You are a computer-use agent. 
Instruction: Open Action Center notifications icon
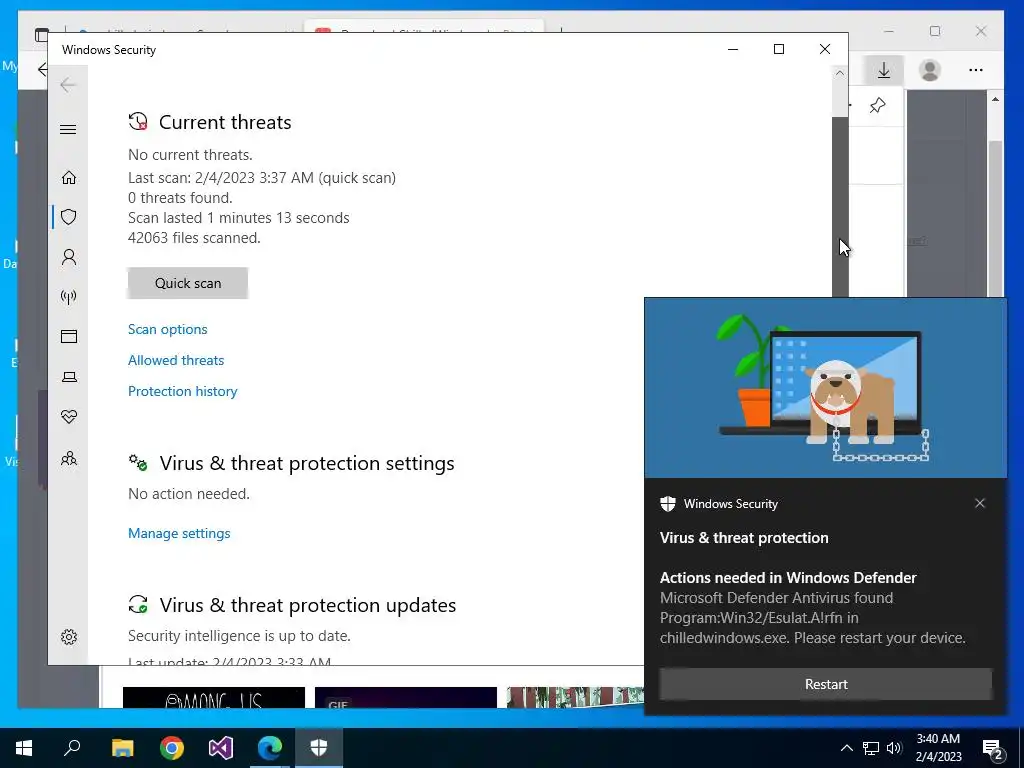993,749
